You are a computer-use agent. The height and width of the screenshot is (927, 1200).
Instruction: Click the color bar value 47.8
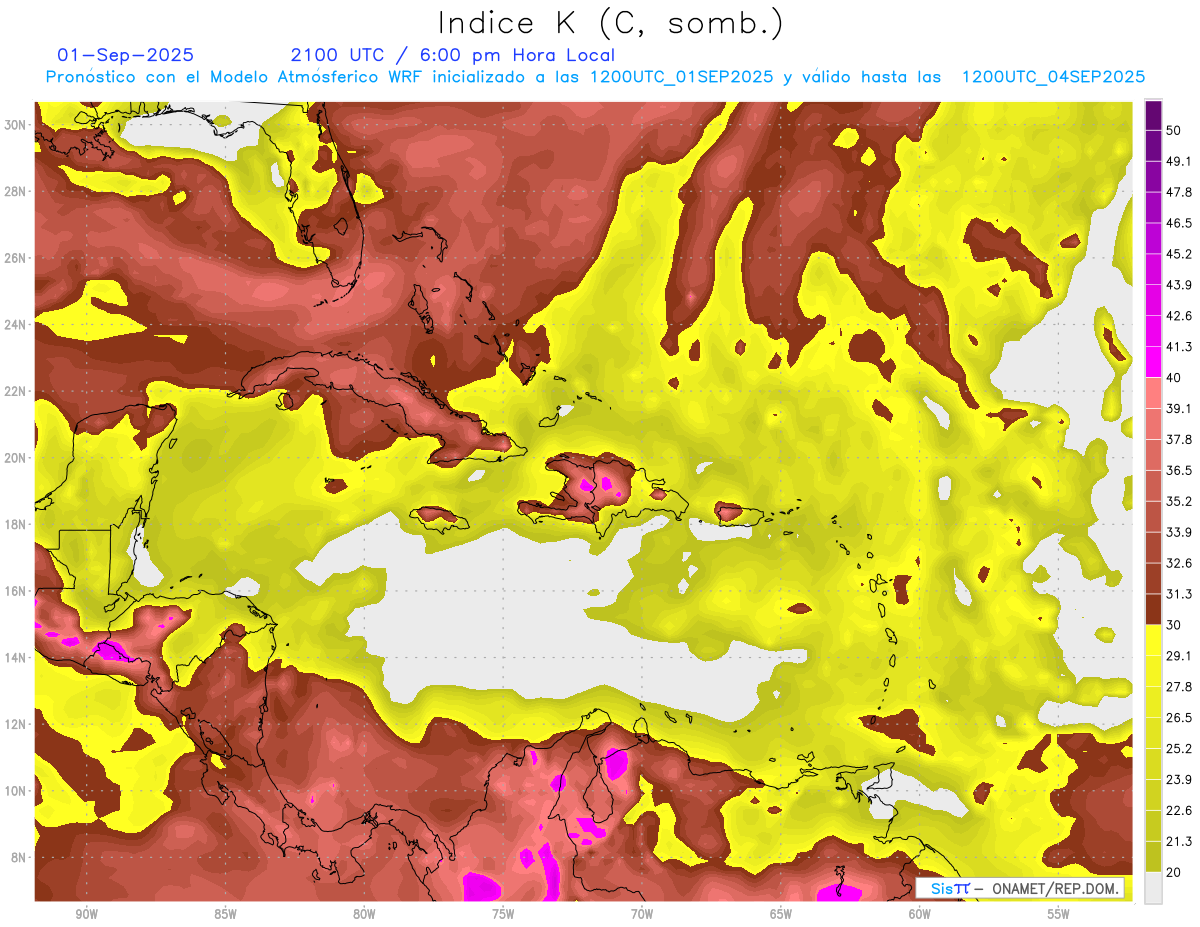(1179, 192)
